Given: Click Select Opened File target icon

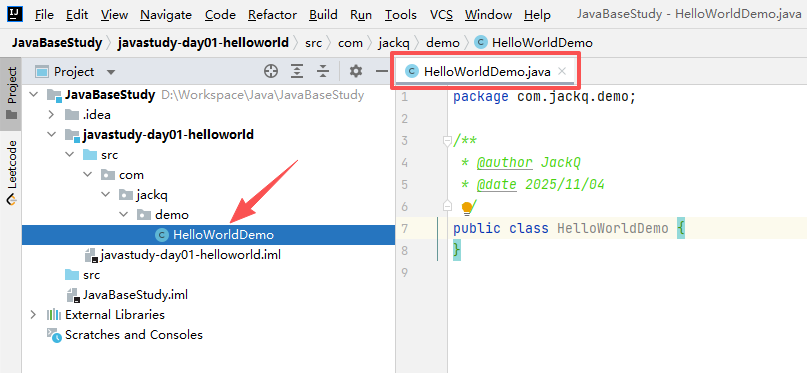Looking at the screenshot, I should (271, 72).
